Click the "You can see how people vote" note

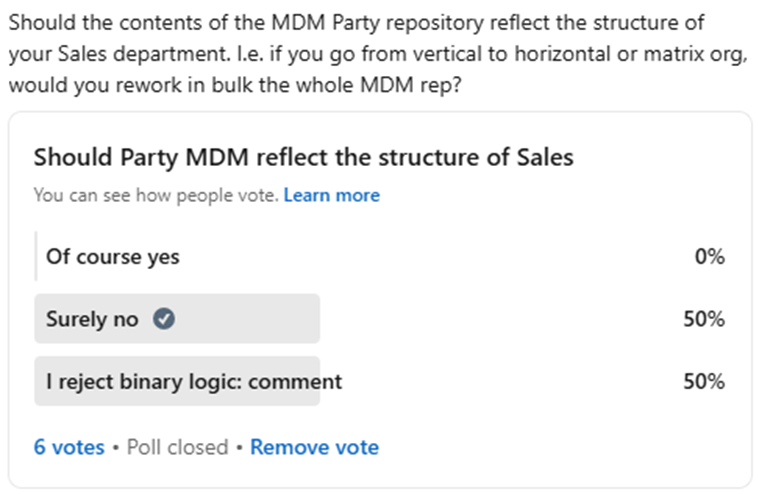[155, 195]
